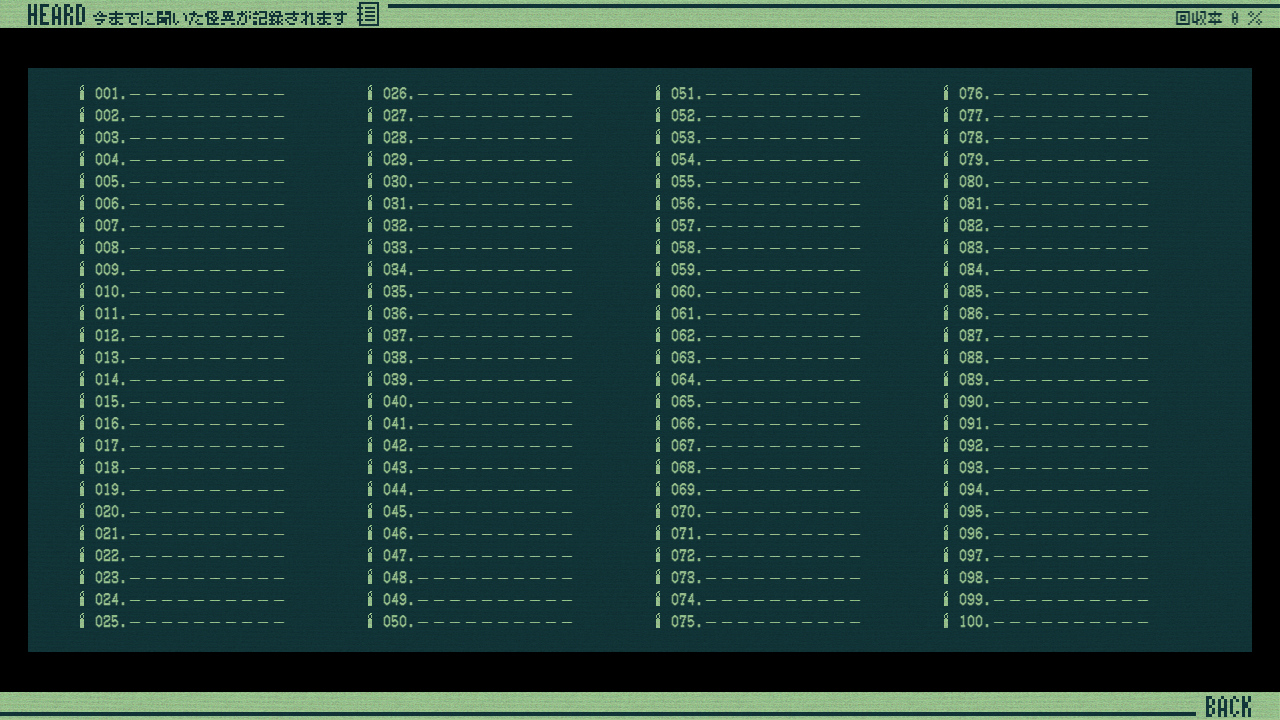Select entry 018 in the list
The image size is (1280, 720).
(182, 468)
